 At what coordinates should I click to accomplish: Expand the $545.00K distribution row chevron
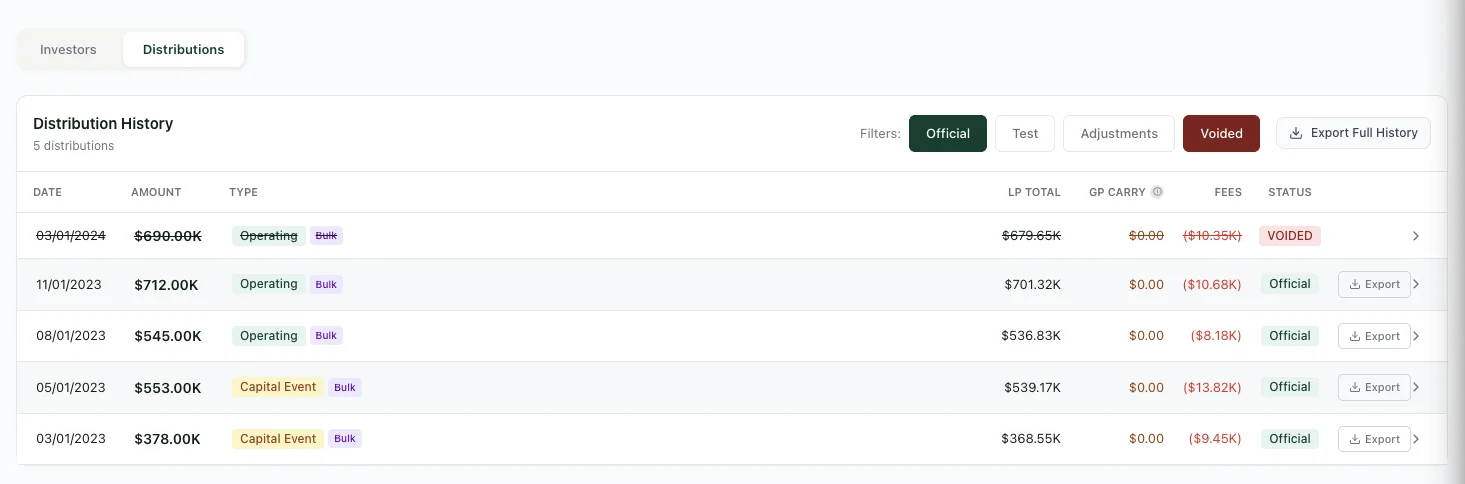coord(1416,336)
